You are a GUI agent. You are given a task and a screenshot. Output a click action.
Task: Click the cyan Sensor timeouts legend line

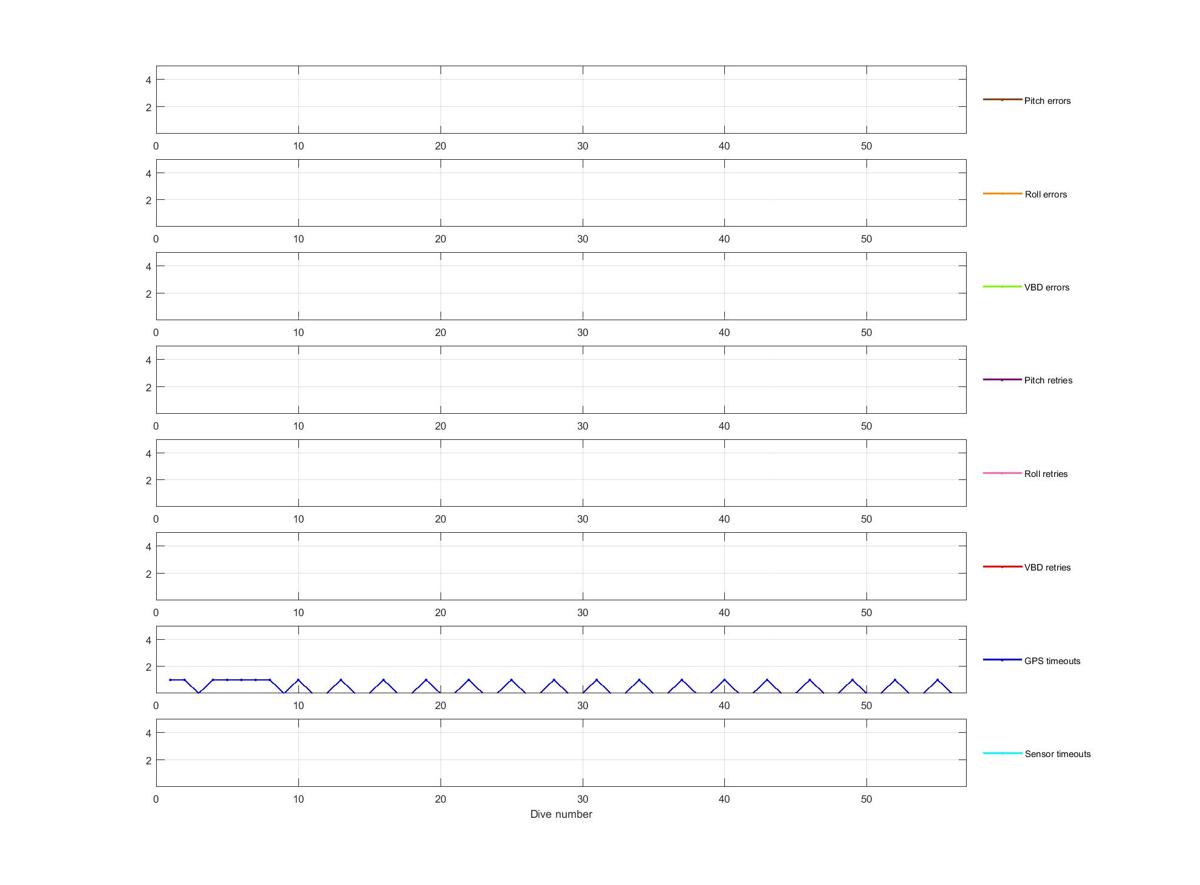tap(1002, 753)
